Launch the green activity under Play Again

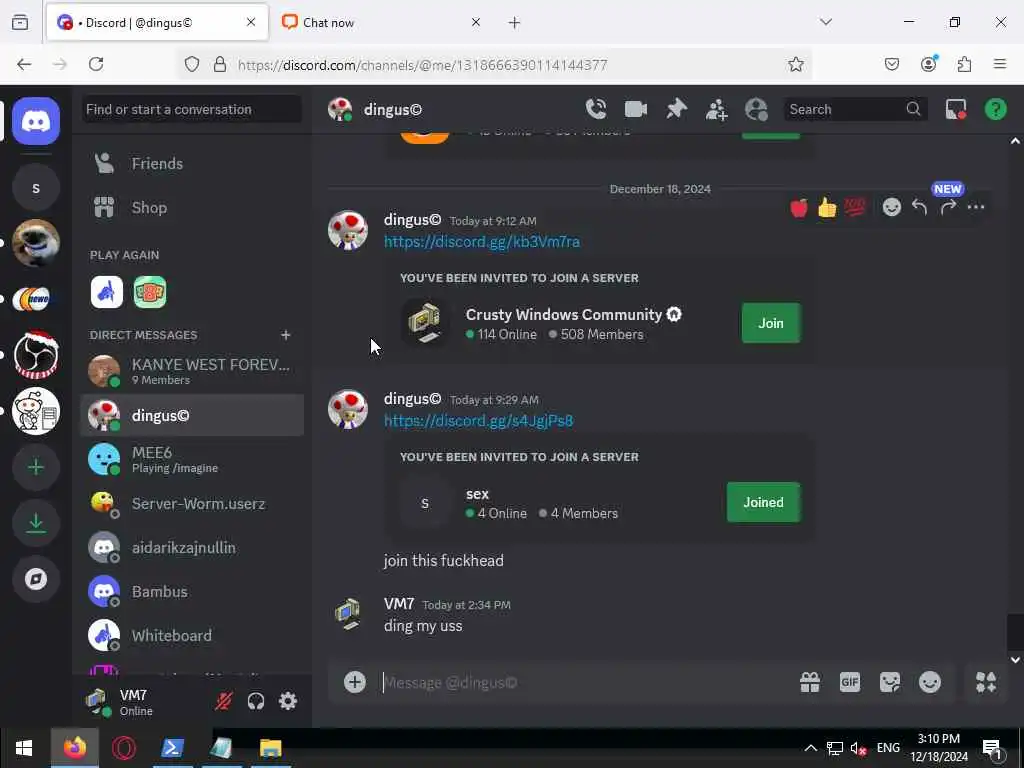coord(150,292)
